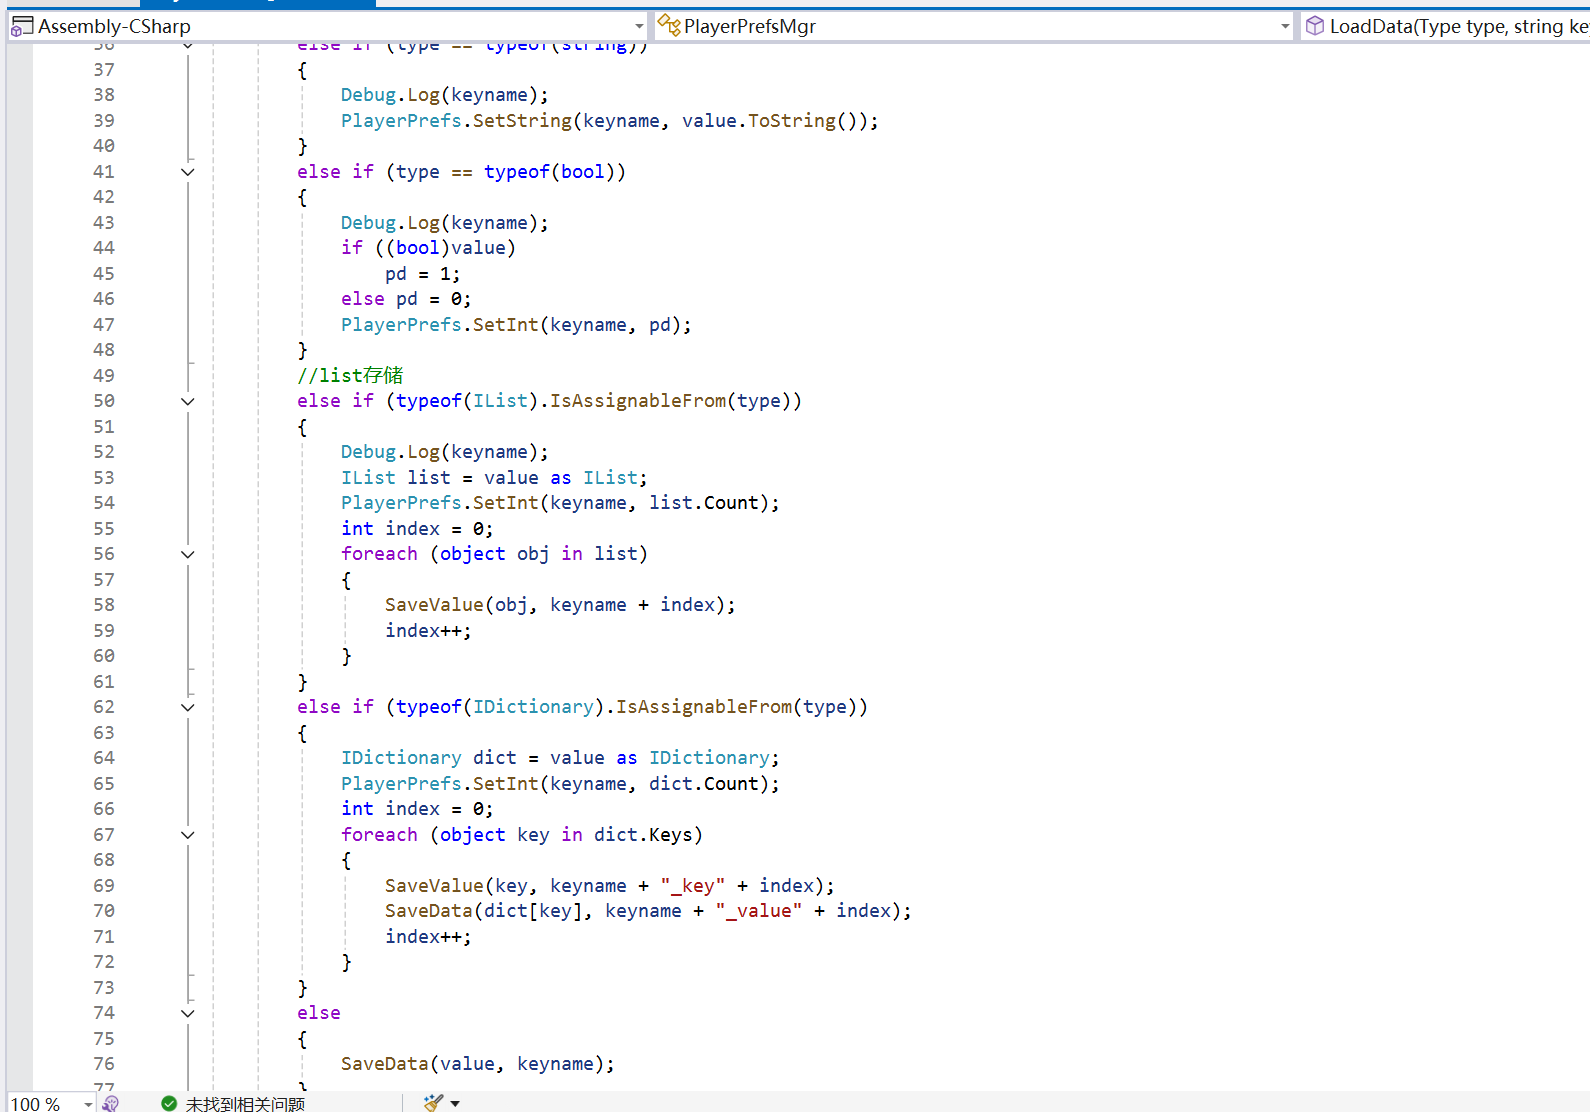The width and height of the screenshot is (1590, 1112).
Task: Click line number 61
Action: point(104,682)
